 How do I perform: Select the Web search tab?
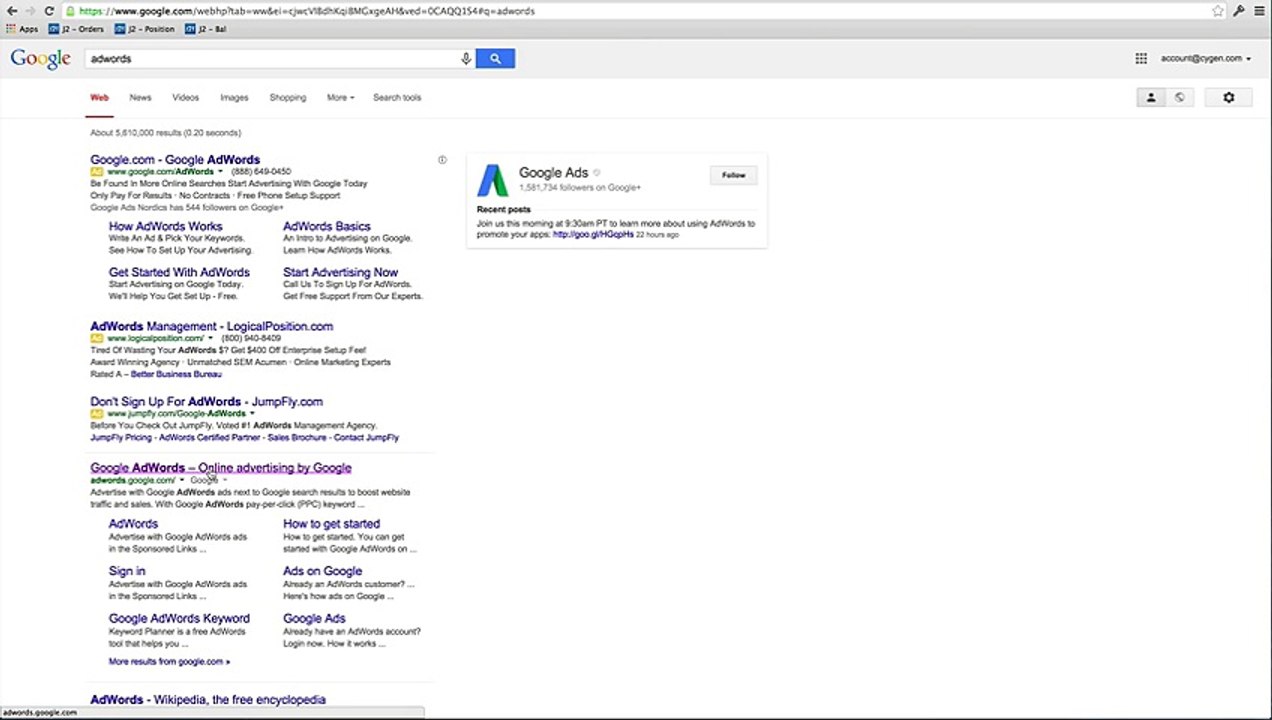(x=99, y=98)
